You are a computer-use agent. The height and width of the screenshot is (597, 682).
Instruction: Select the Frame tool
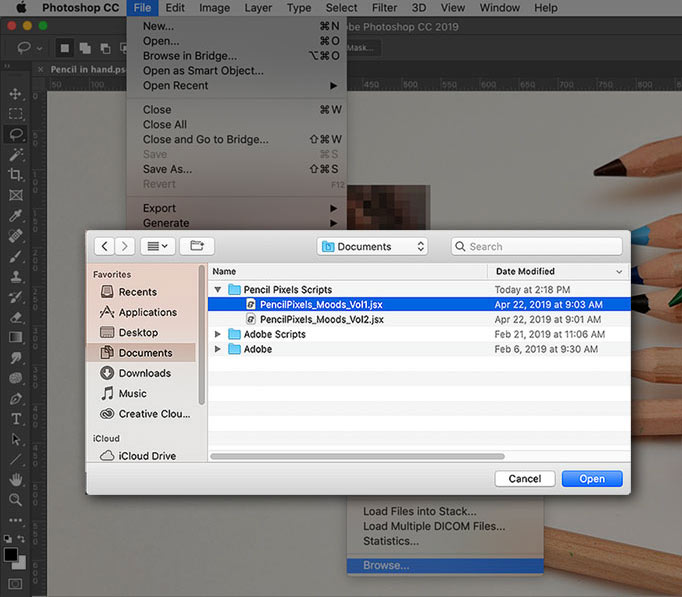(x=16, y=195)
